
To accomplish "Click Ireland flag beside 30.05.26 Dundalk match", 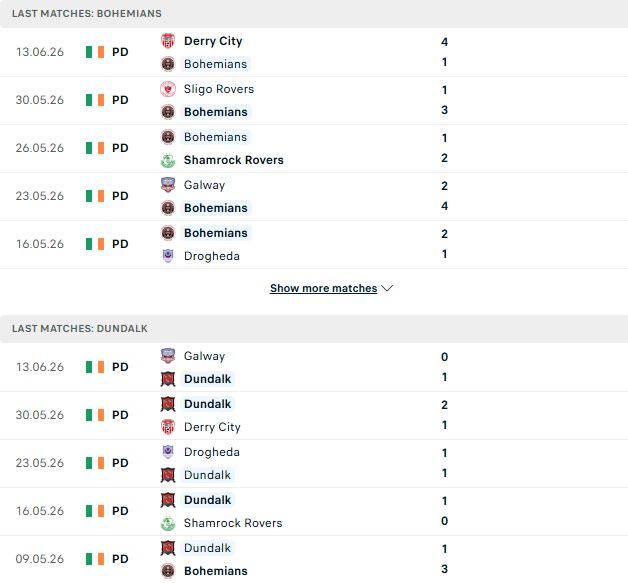I will click(x=95, y=415).
